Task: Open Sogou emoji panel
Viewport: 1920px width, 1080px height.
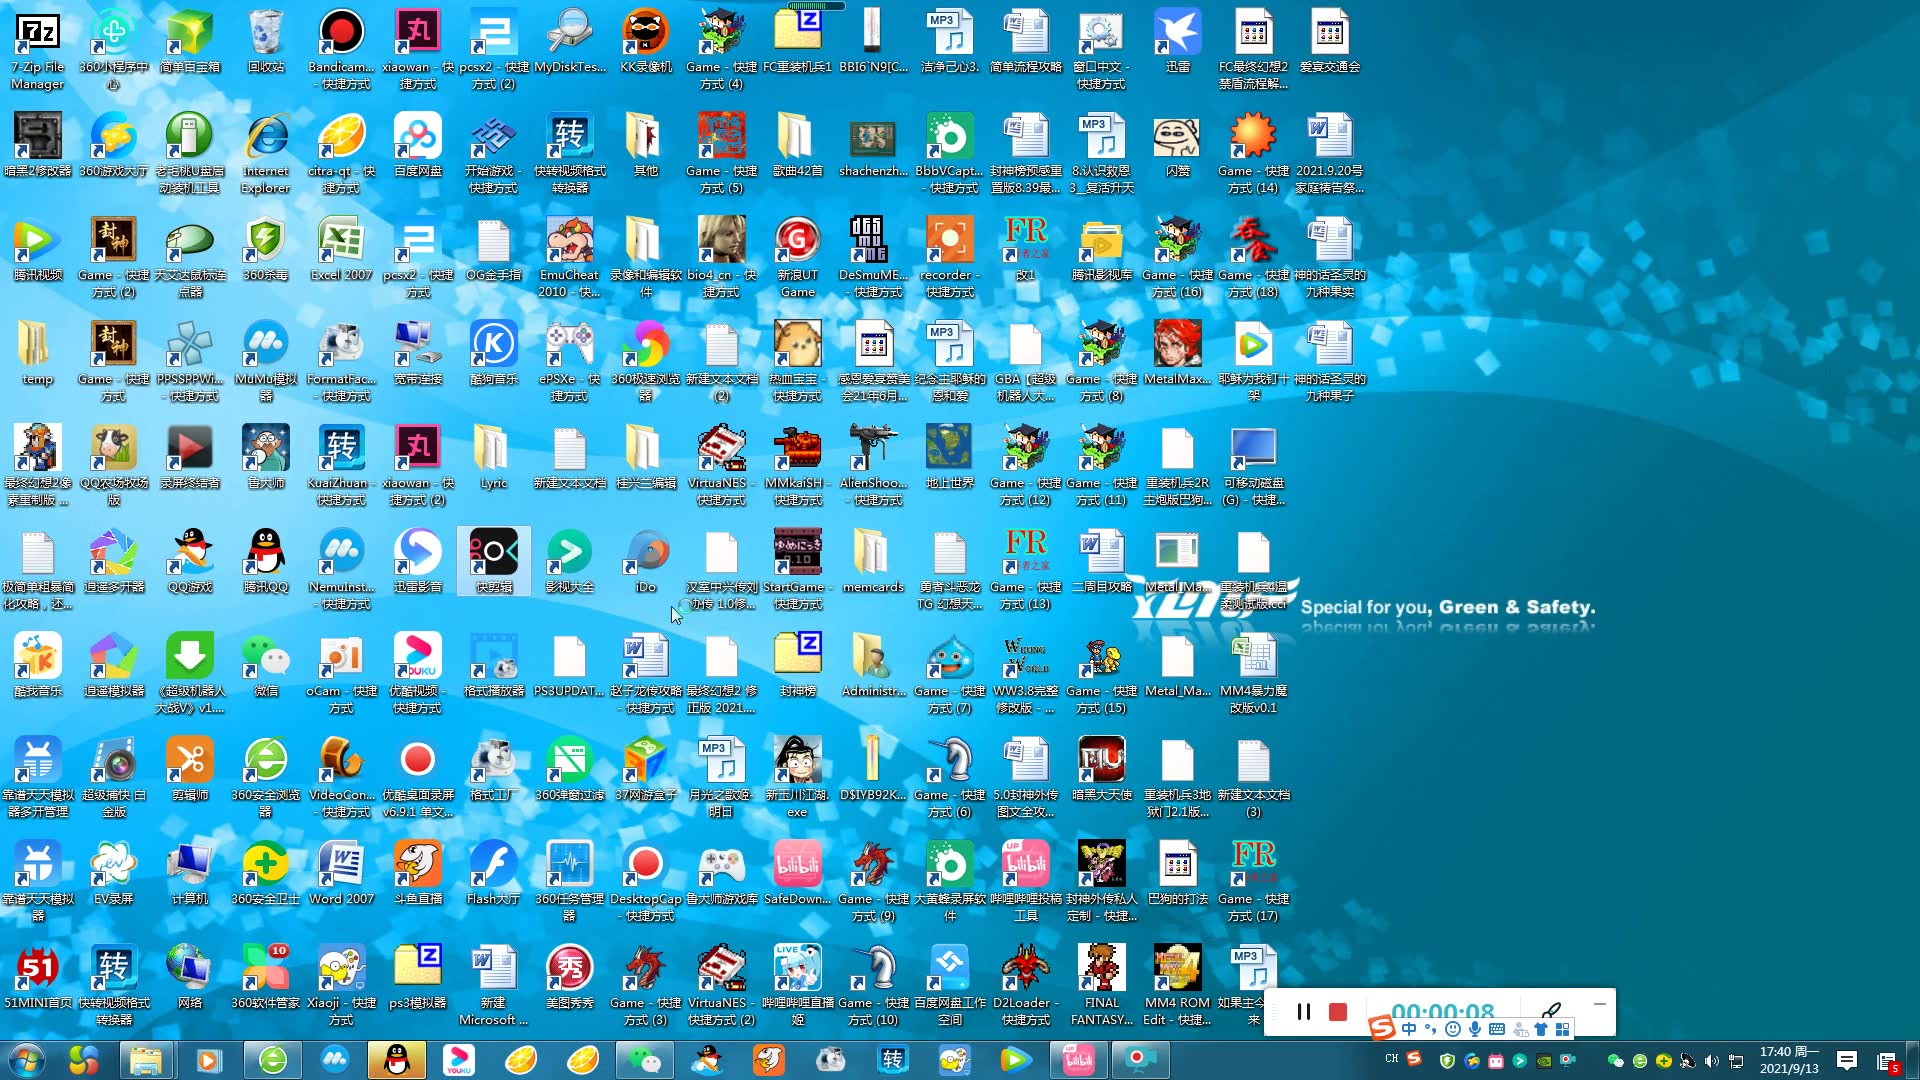Action: pos(1453,1029)
